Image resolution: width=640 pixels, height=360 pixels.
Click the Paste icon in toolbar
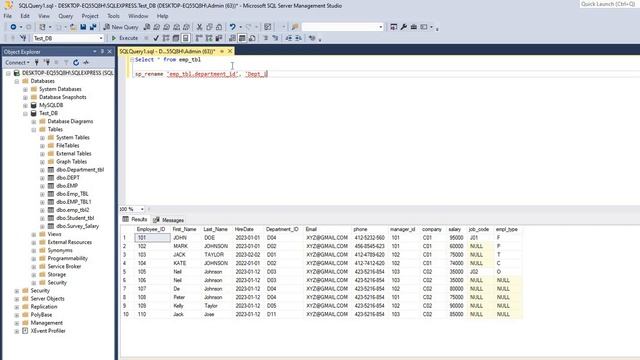(219, 27)
